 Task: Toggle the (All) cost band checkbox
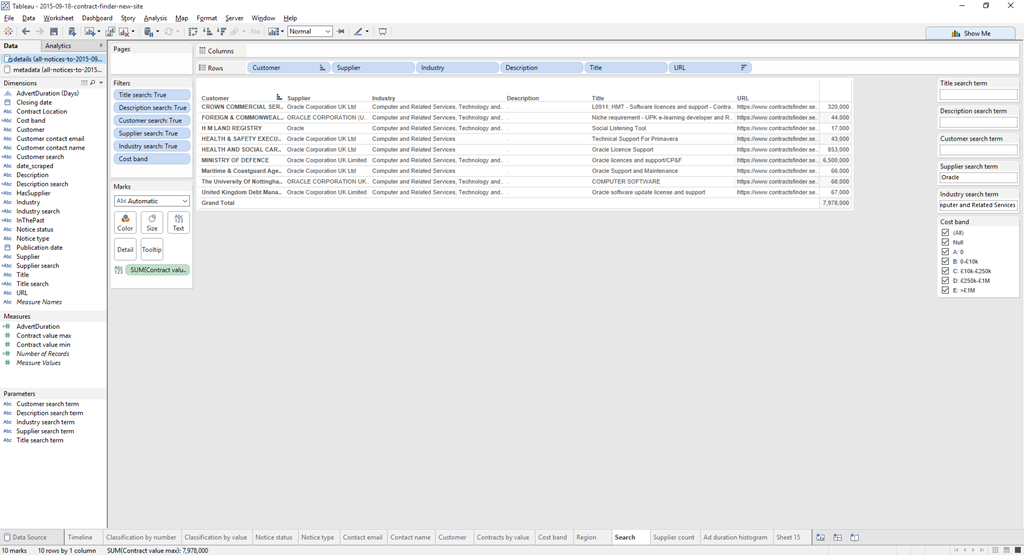coord(945,232)
